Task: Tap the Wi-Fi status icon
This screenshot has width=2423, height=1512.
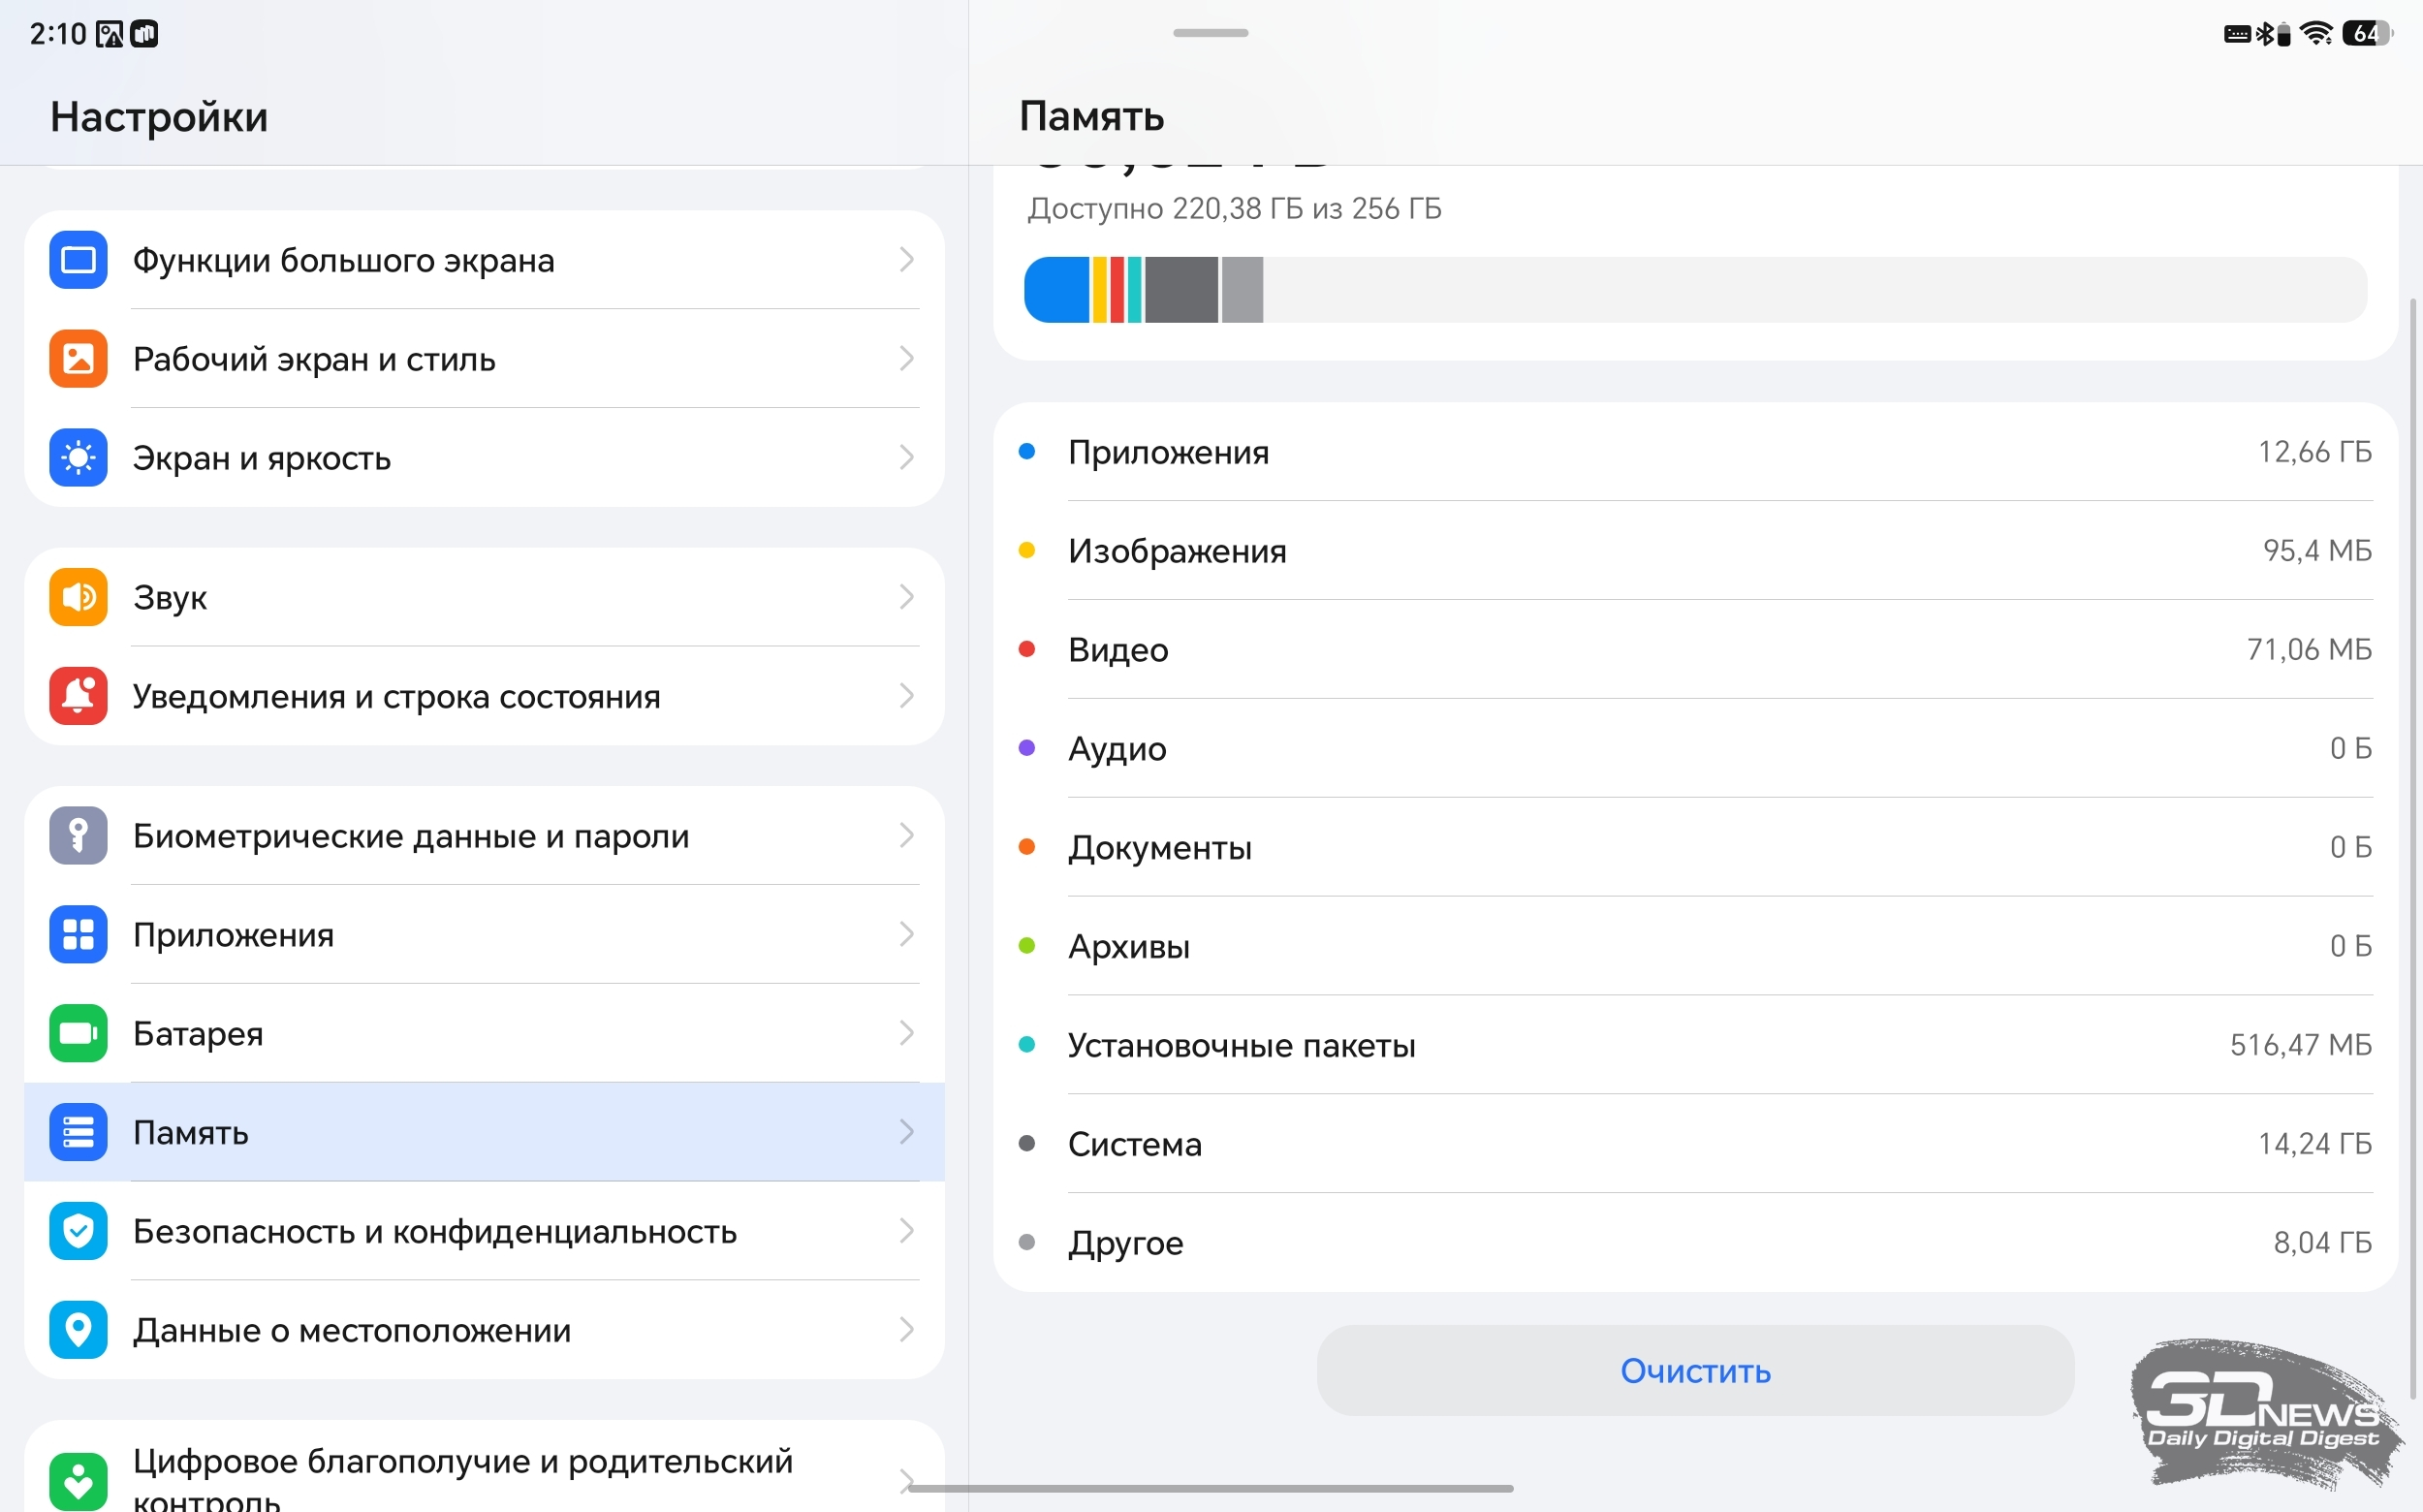Action: click(2316, 34)
